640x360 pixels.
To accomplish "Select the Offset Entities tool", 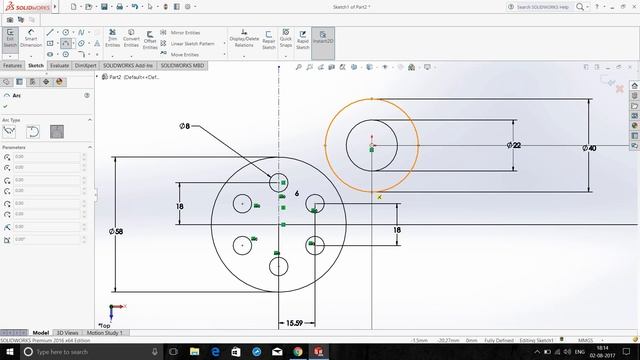I will pyautogui.click(x=150, y=40).
